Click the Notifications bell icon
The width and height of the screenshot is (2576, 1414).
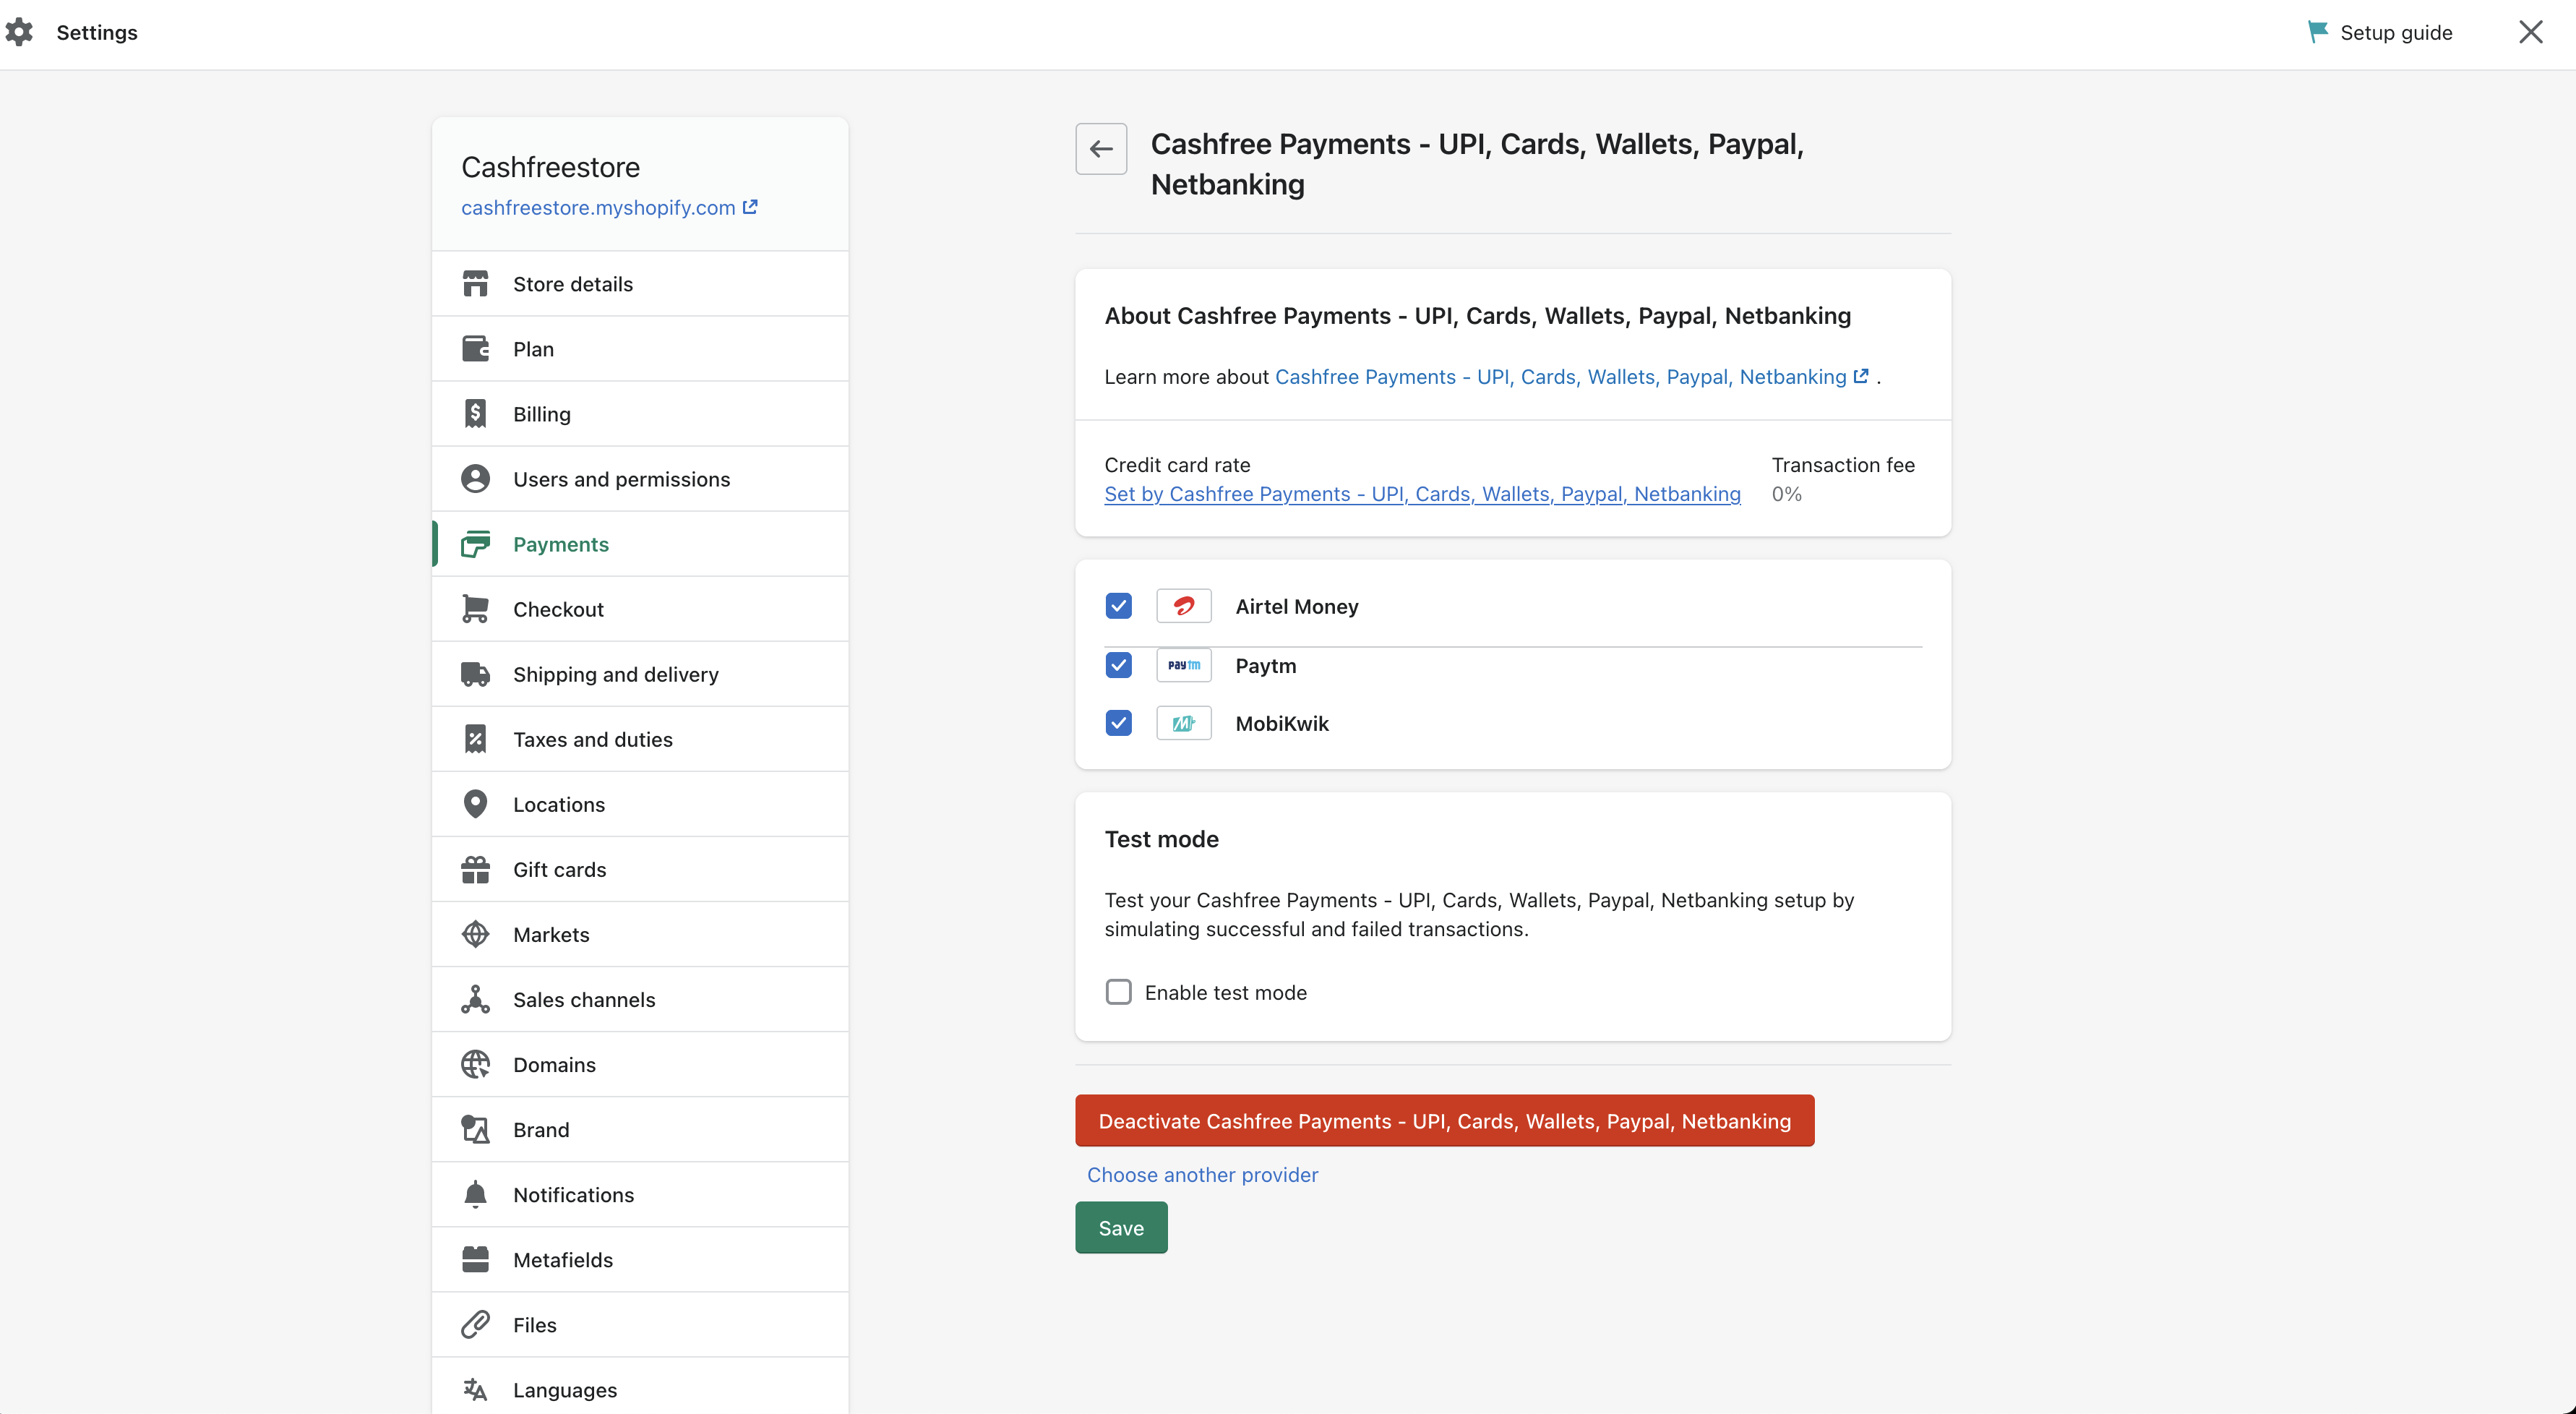click(x=475, y=1194)
